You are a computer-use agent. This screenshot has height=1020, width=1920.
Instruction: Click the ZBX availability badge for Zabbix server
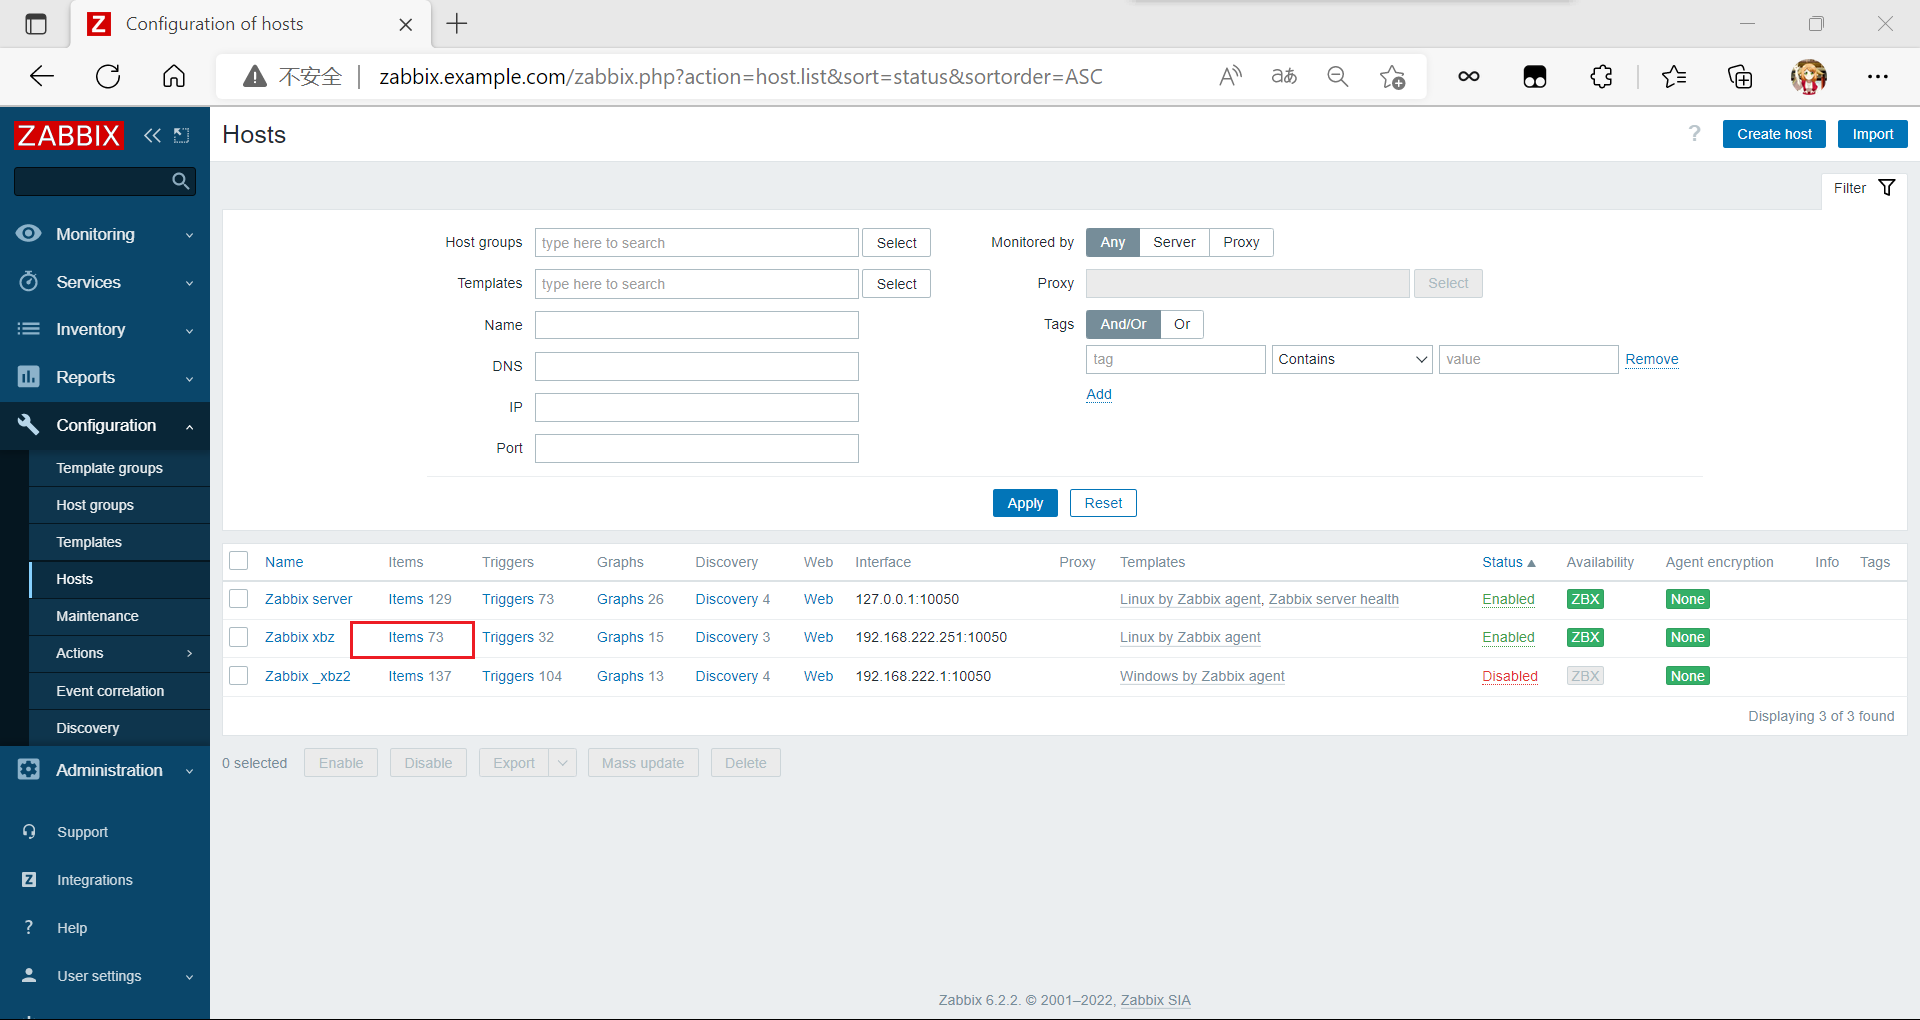pos(1585,599)
